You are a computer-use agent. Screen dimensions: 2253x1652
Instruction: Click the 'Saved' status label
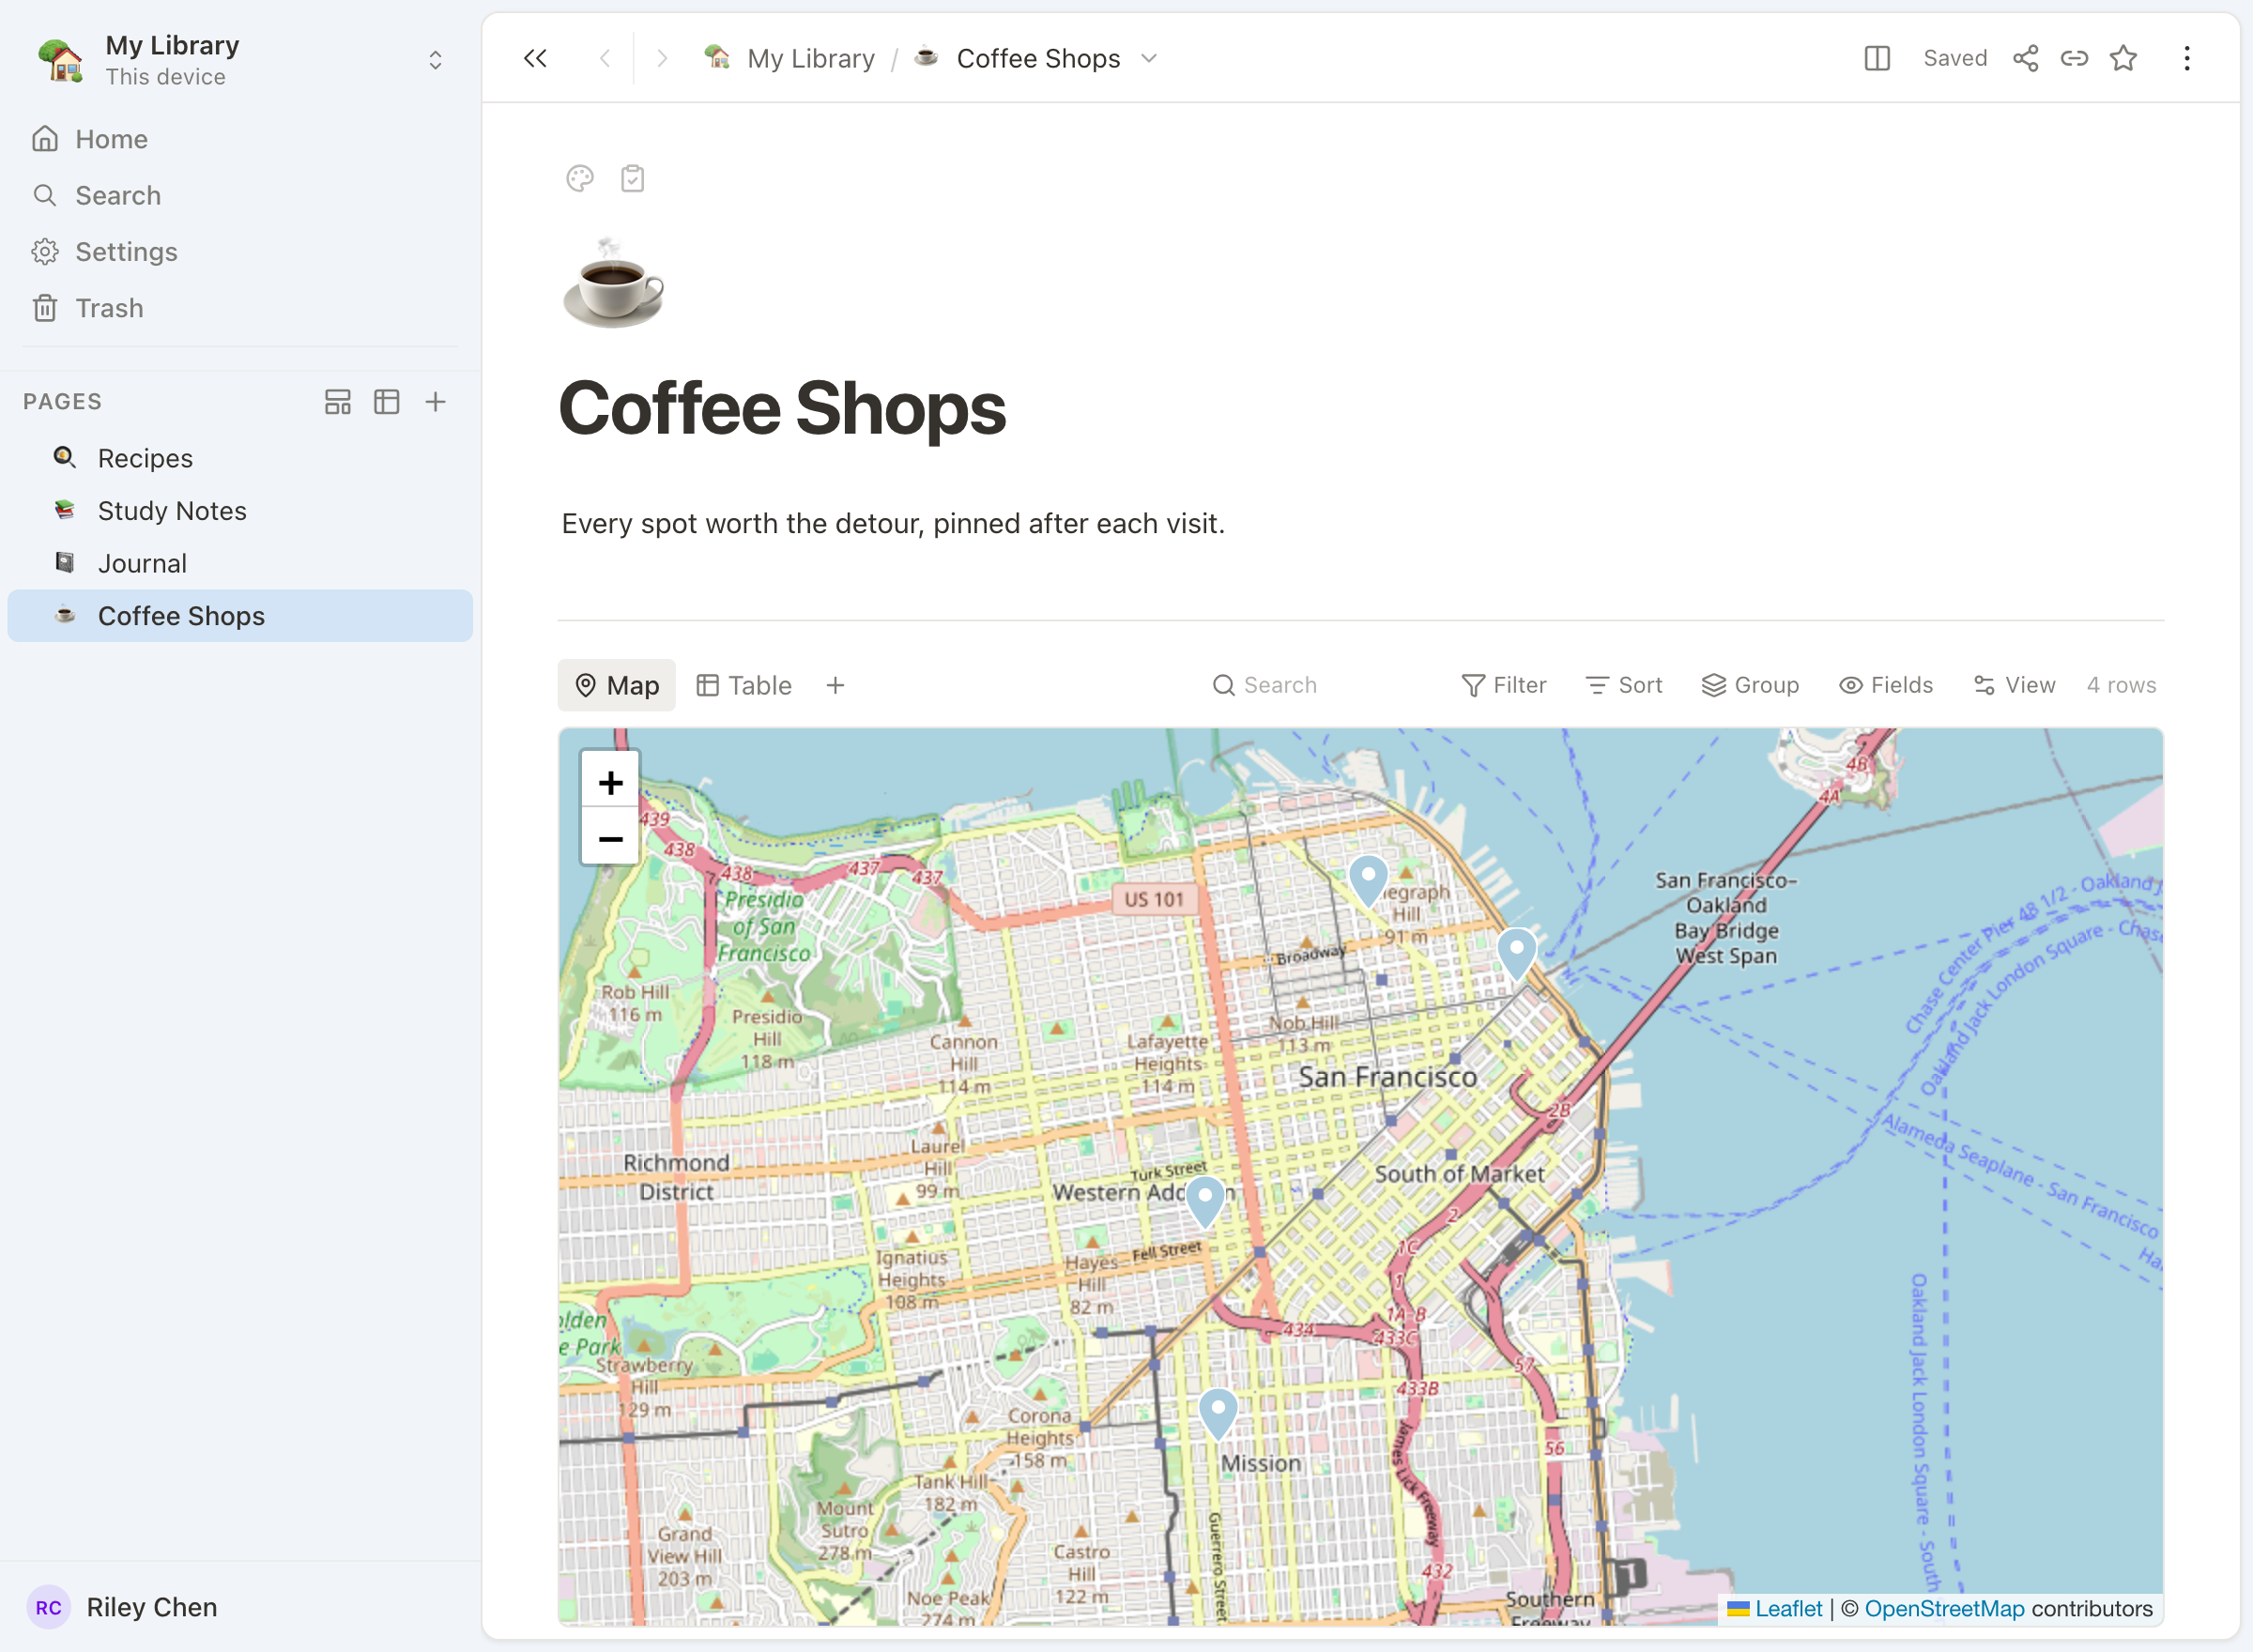pos(1955,58)
